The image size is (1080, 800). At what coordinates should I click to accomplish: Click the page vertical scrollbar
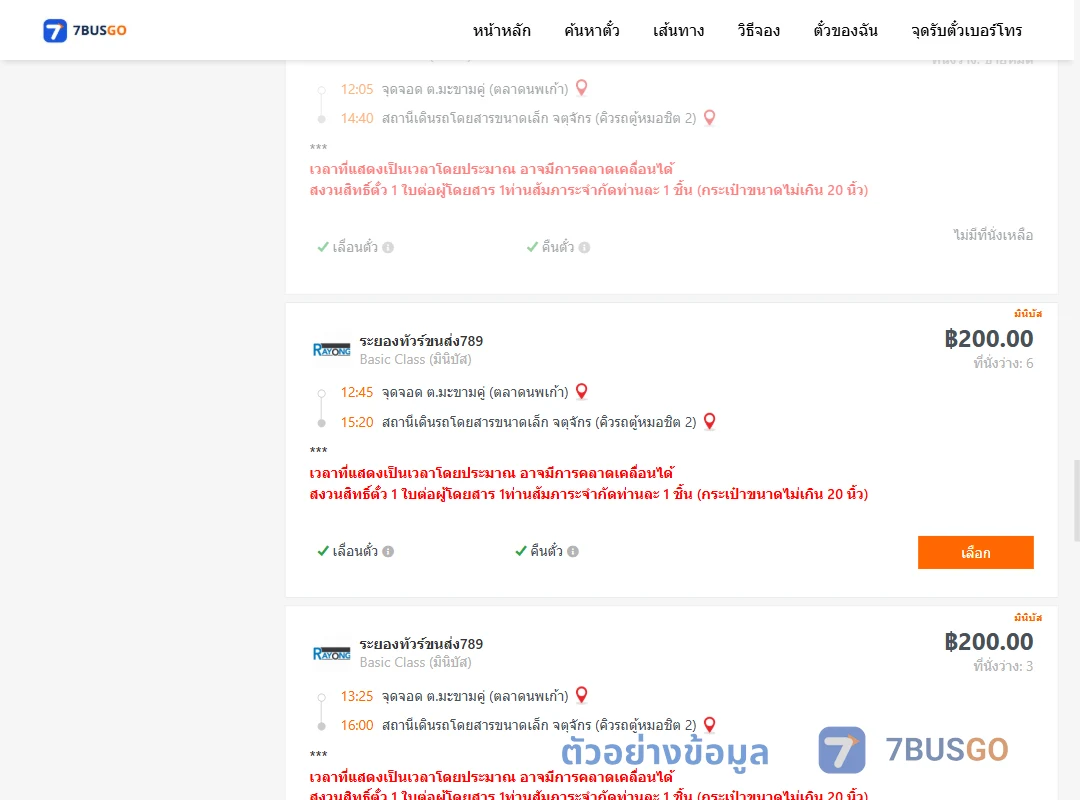point(1077,501)
